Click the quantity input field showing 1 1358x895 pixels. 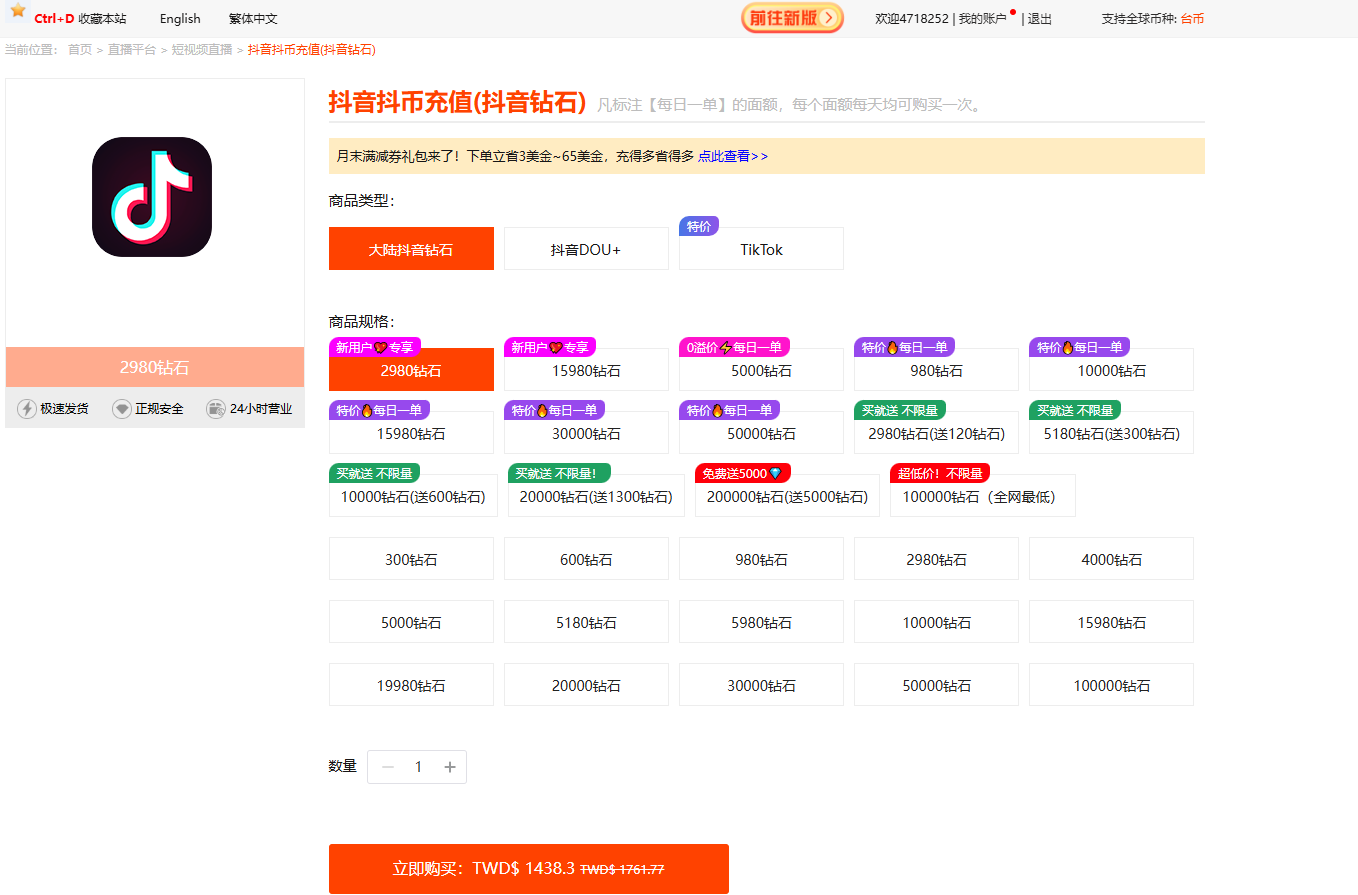(418, 767)
